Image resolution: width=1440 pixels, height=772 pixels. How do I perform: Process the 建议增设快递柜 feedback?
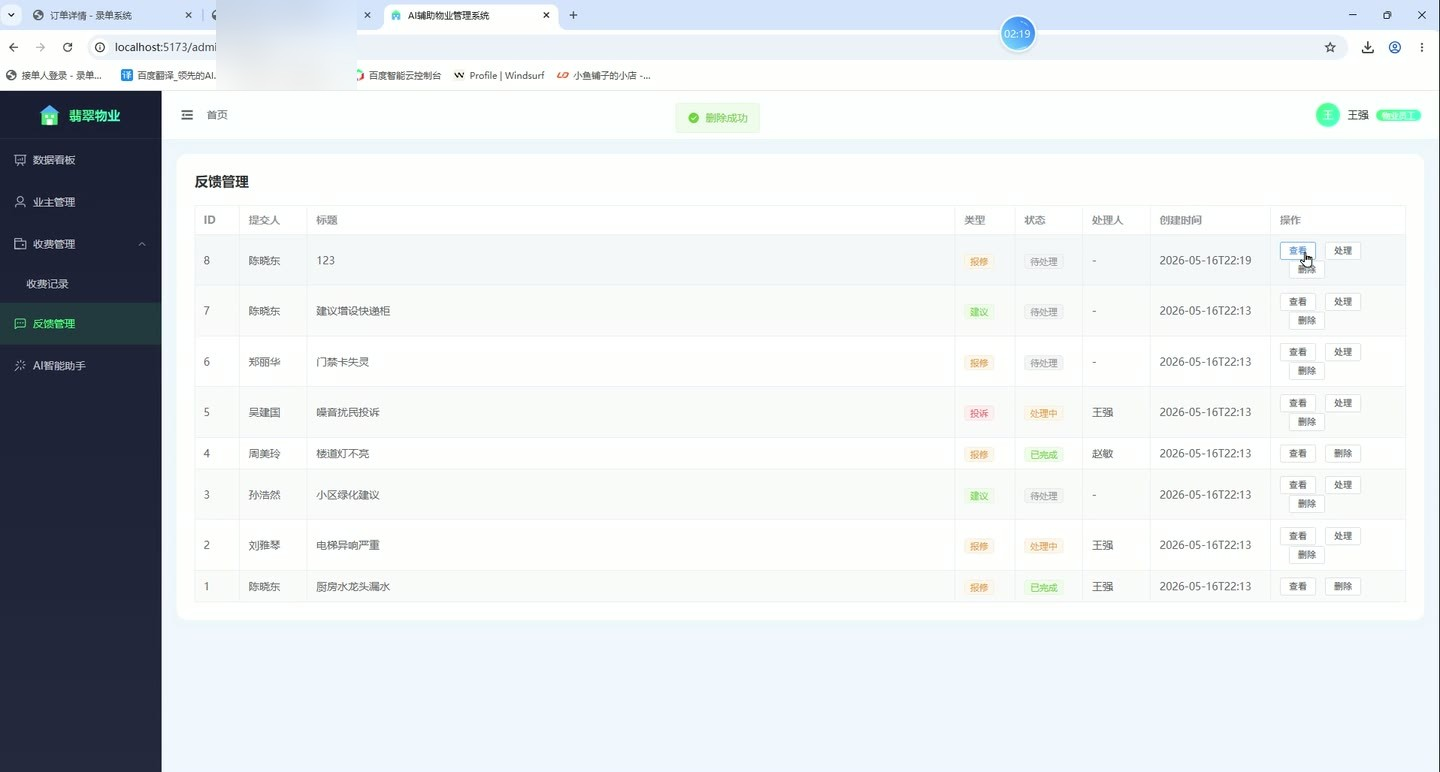(1343, 302)
